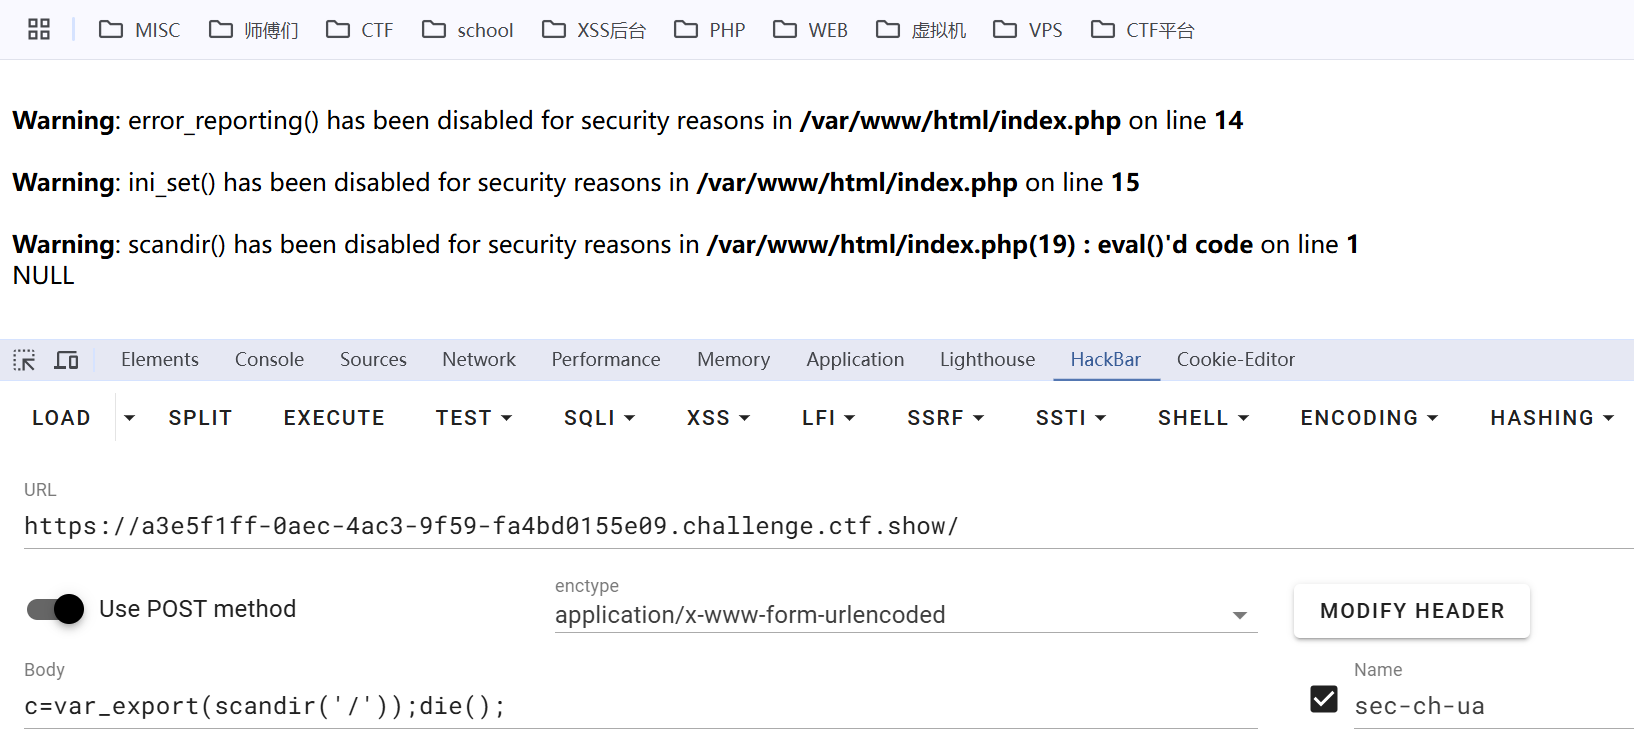Open the CTF bookmarks folder
This screenshot has width=1634, height=731.
[360, 30]
